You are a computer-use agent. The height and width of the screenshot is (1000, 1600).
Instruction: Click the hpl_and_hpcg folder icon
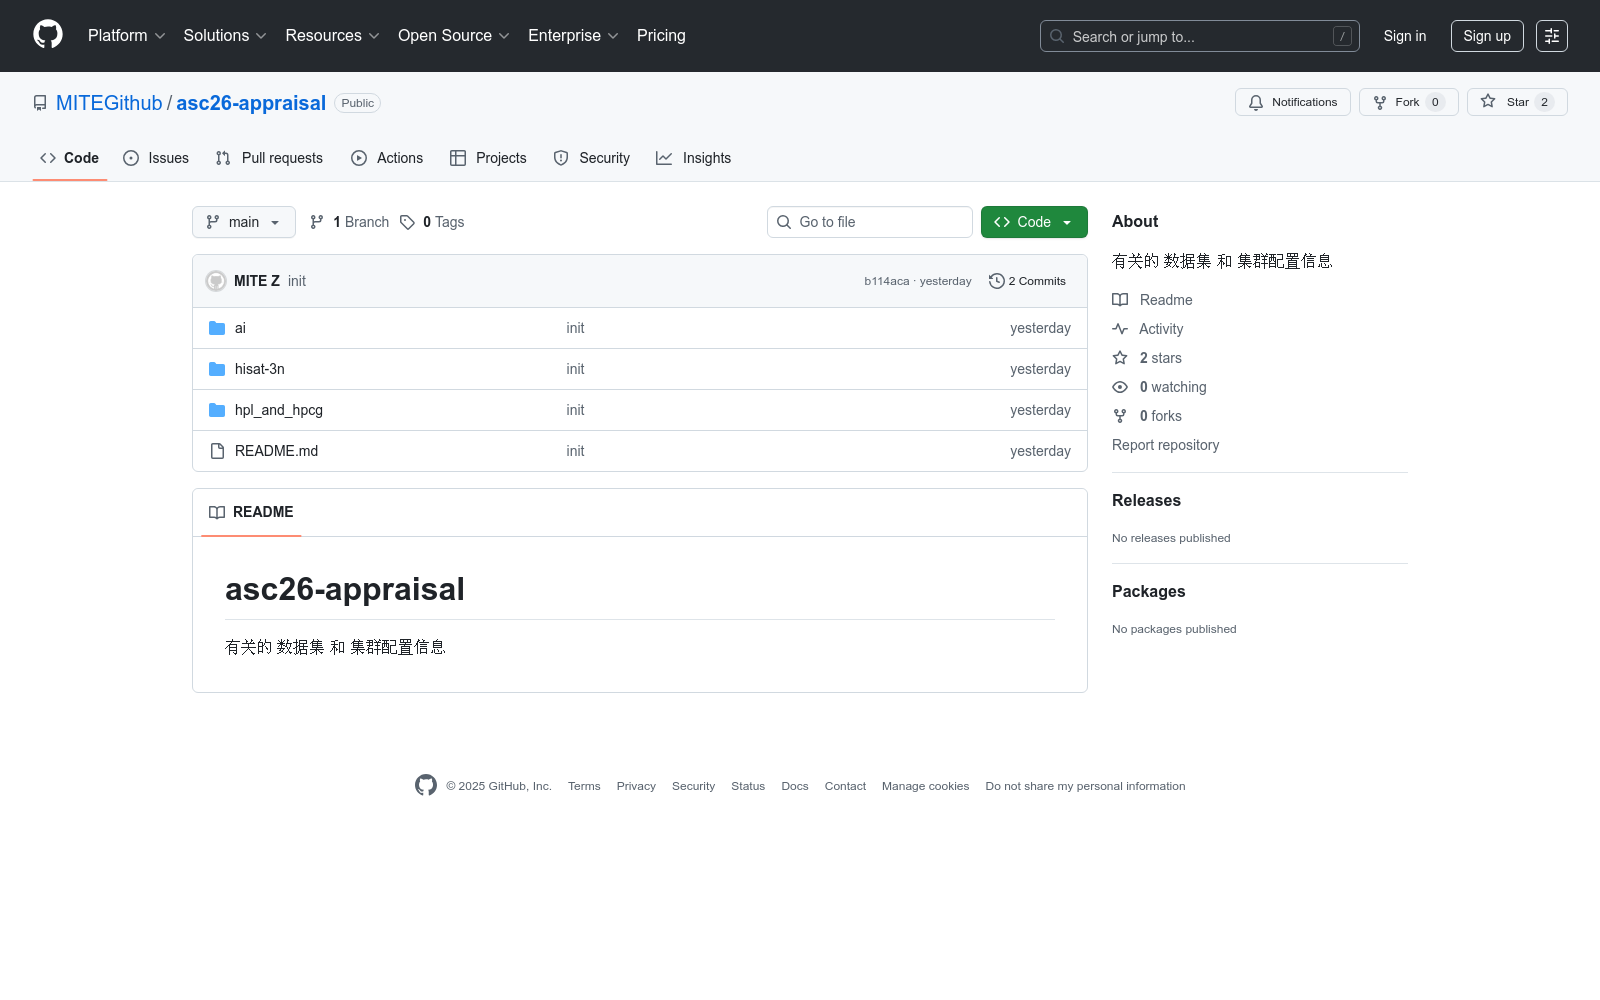tap(217, 410)
